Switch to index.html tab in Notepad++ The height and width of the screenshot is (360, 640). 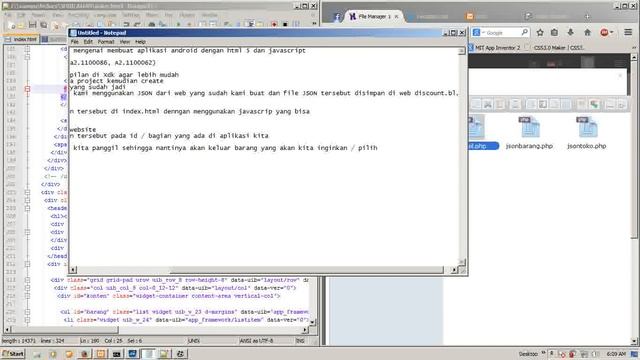coord(21,39)
